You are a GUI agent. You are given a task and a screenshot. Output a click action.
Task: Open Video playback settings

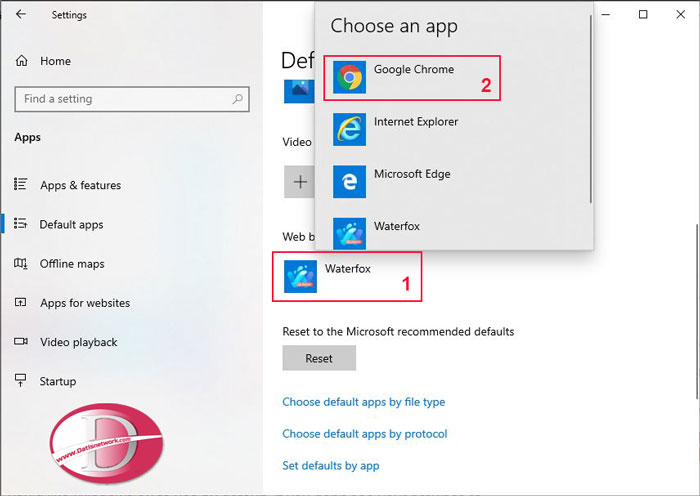point(79,342)
